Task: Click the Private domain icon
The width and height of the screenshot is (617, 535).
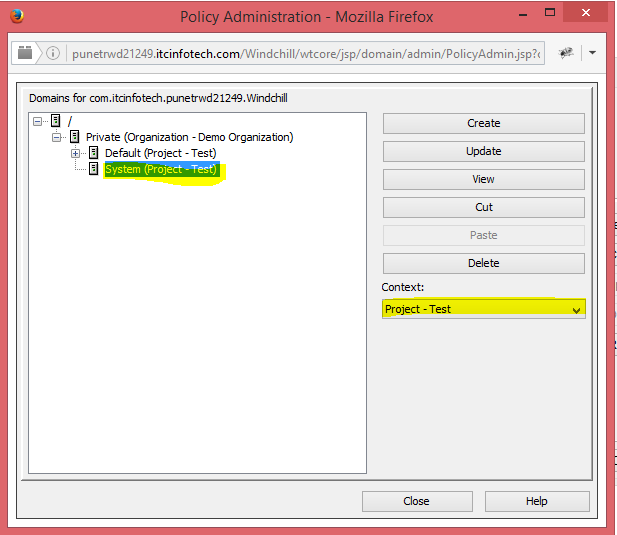Action: coord(74,137)
